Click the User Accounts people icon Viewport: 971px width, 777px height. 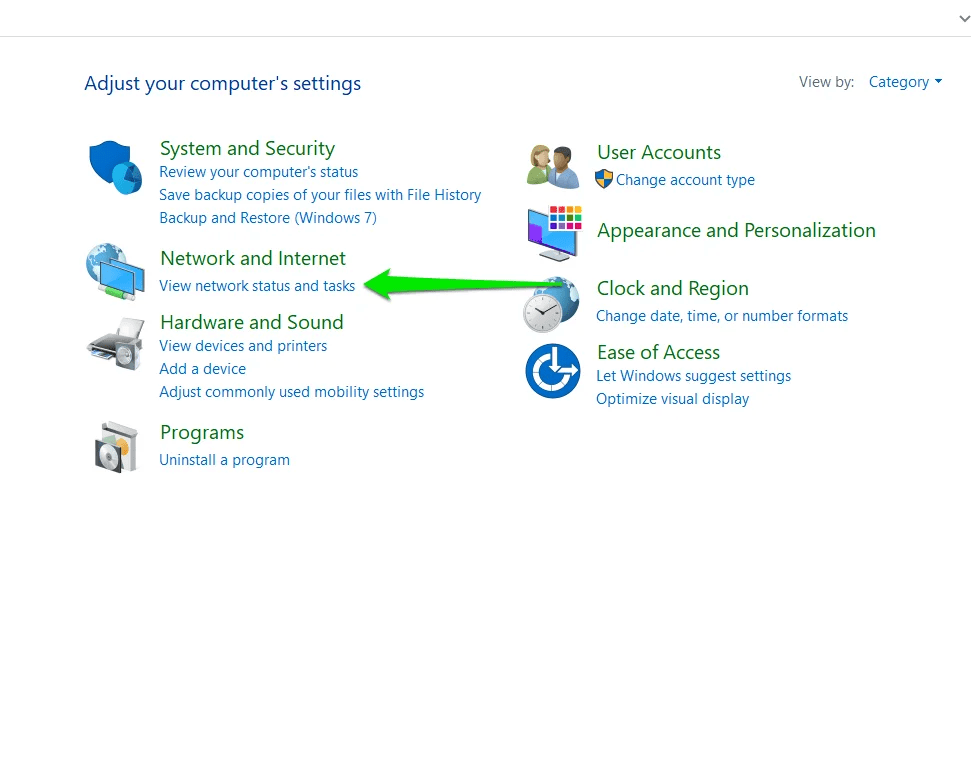[553, 166]
